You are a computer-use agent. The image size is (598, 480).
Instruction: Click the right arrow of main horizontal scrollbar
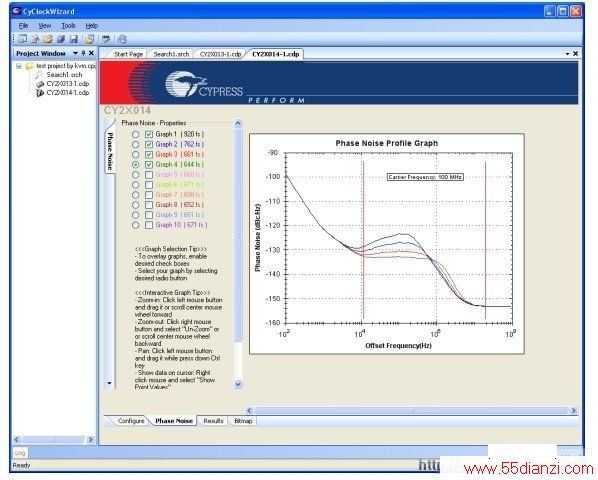573,411
